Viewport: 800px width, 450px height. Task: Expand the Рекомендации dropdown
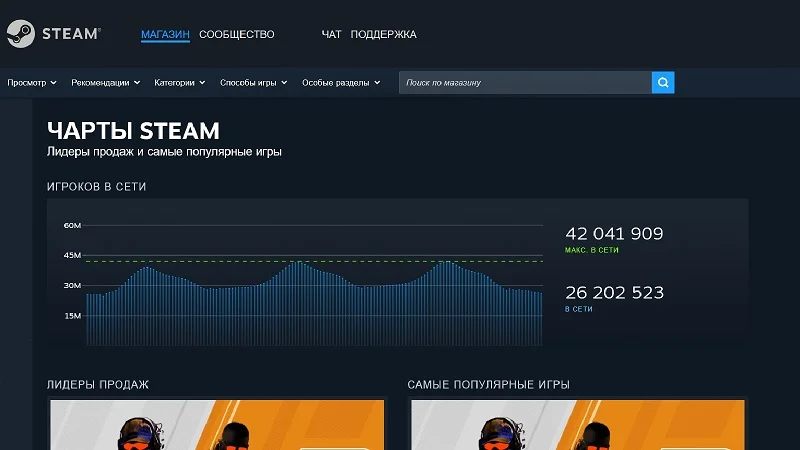(x=105, y=83)
